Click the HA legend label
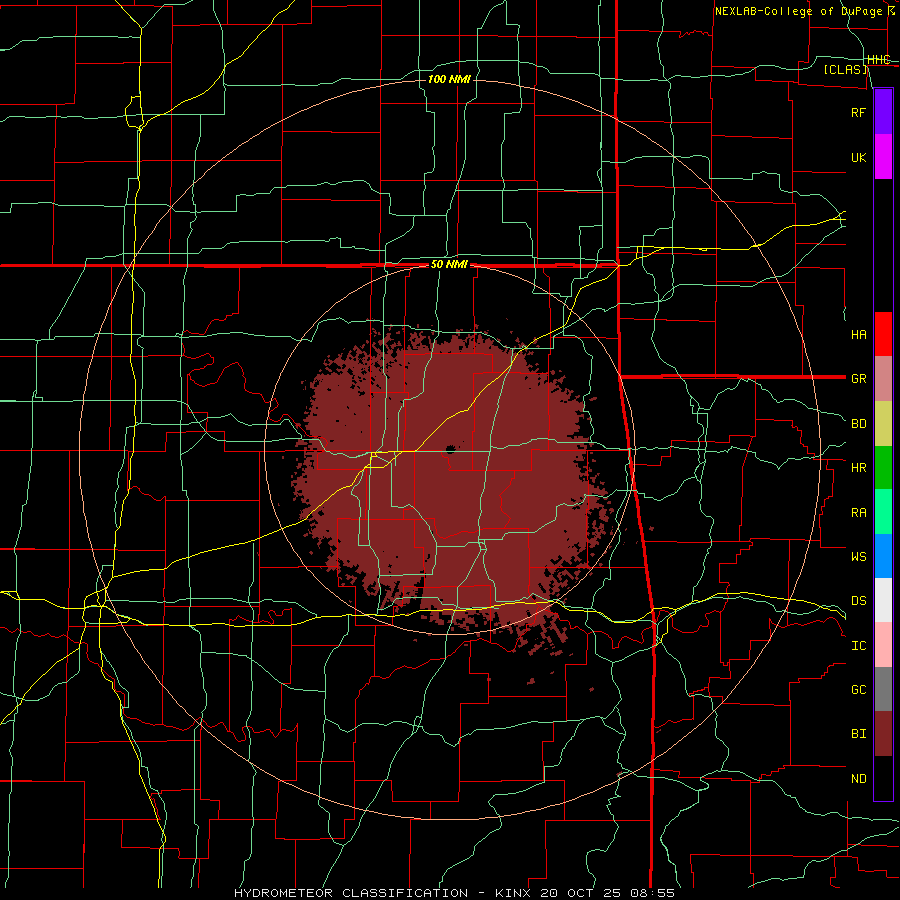Screen dimensions: 900x900 click(x=859, y=335)
